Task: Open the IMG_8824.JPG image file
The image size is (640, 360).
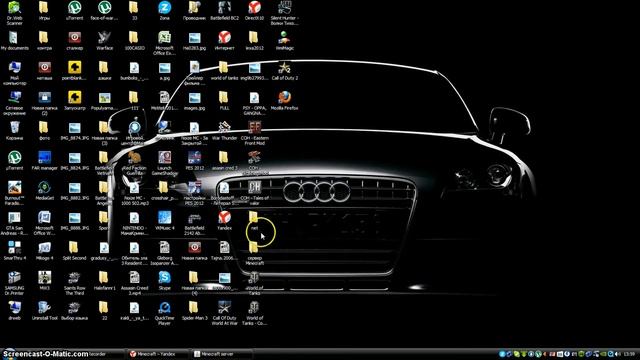Action: [74, 161]
